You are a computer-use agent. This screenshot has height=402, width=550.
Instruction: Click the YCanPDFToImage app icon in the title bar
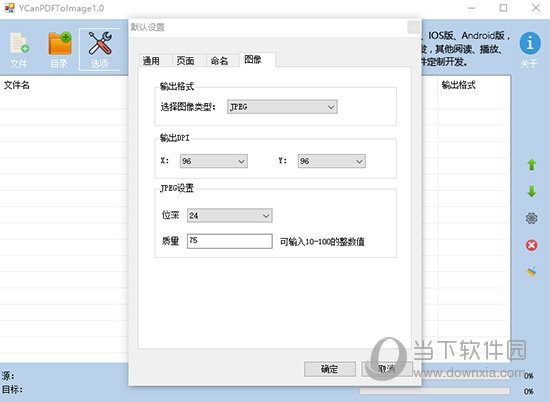pyautogui.click(x=9, y=8)
